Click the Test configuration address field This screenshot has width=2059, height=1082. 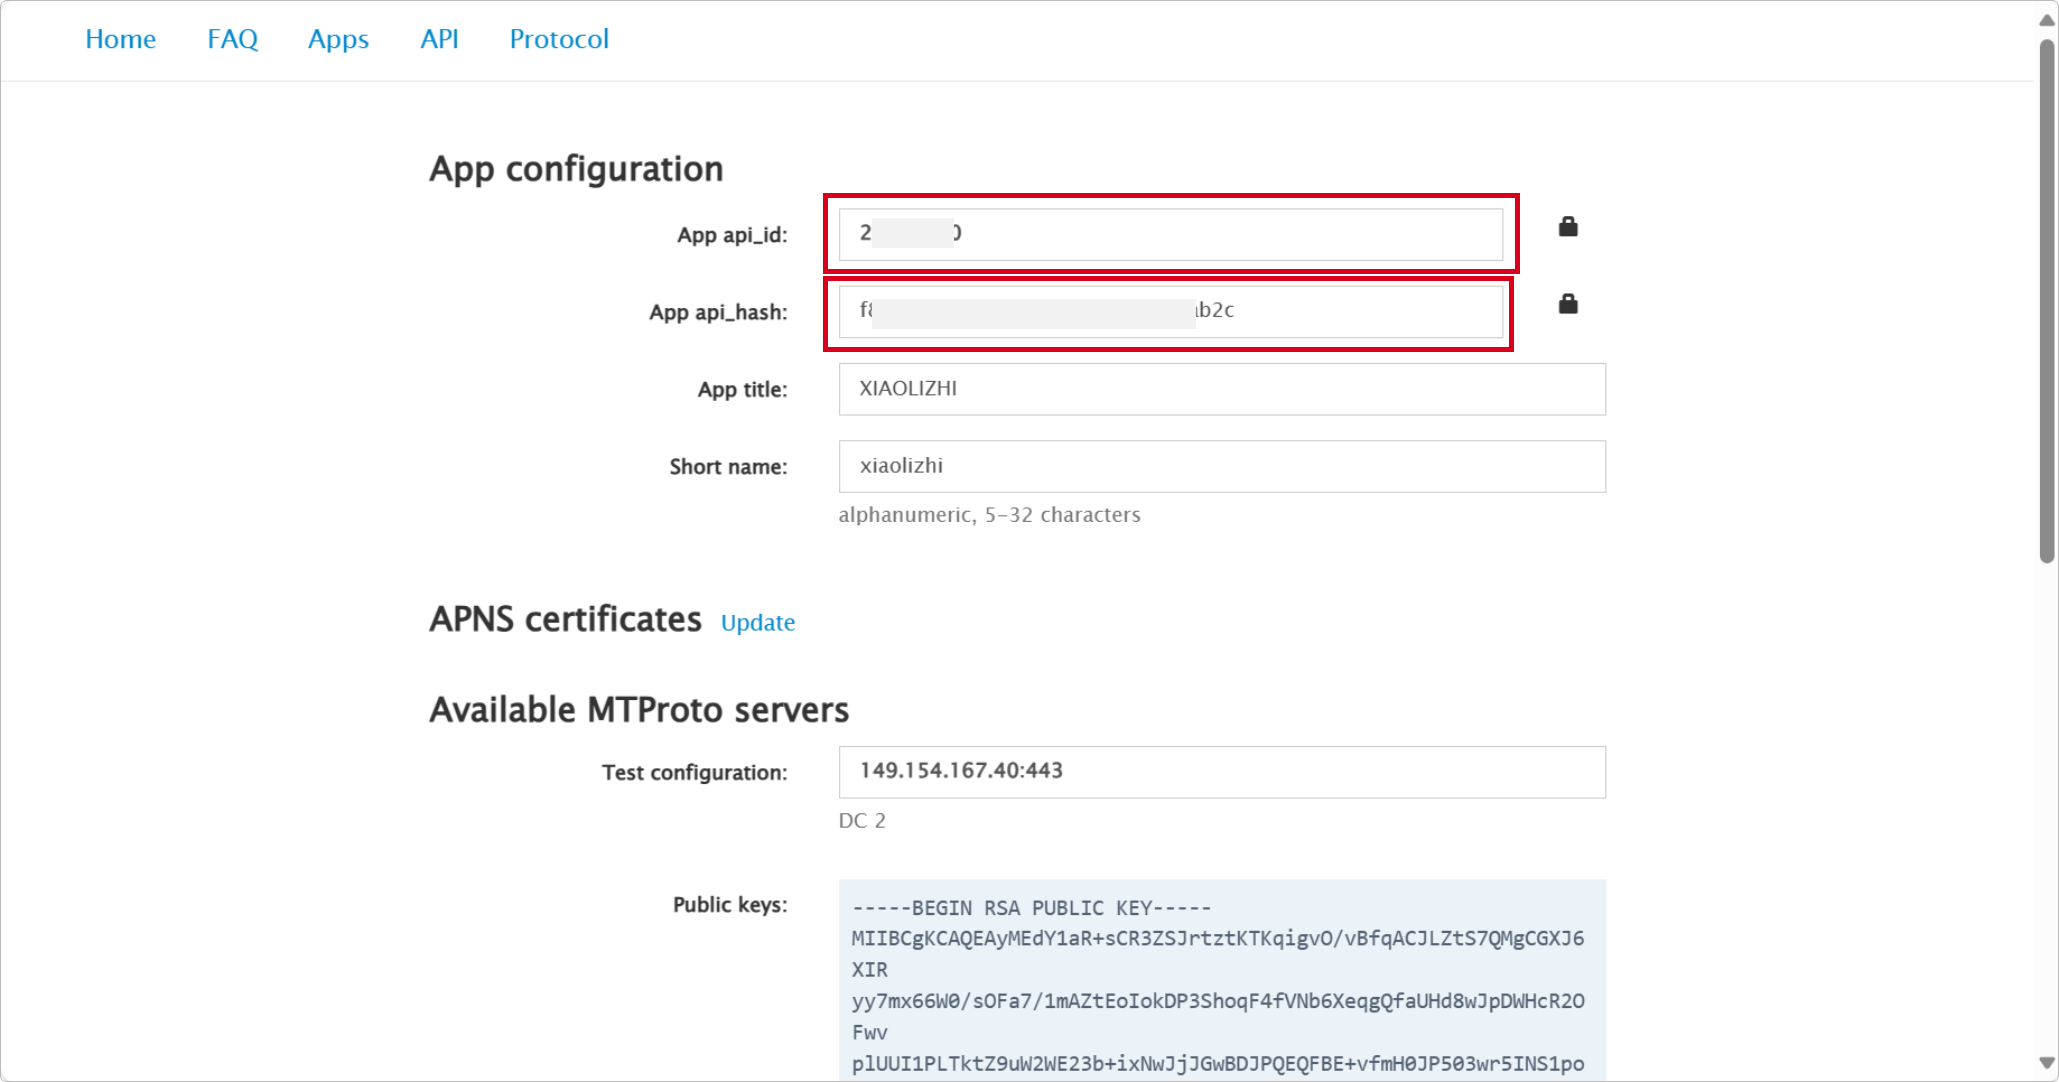tap(1221, 772)
